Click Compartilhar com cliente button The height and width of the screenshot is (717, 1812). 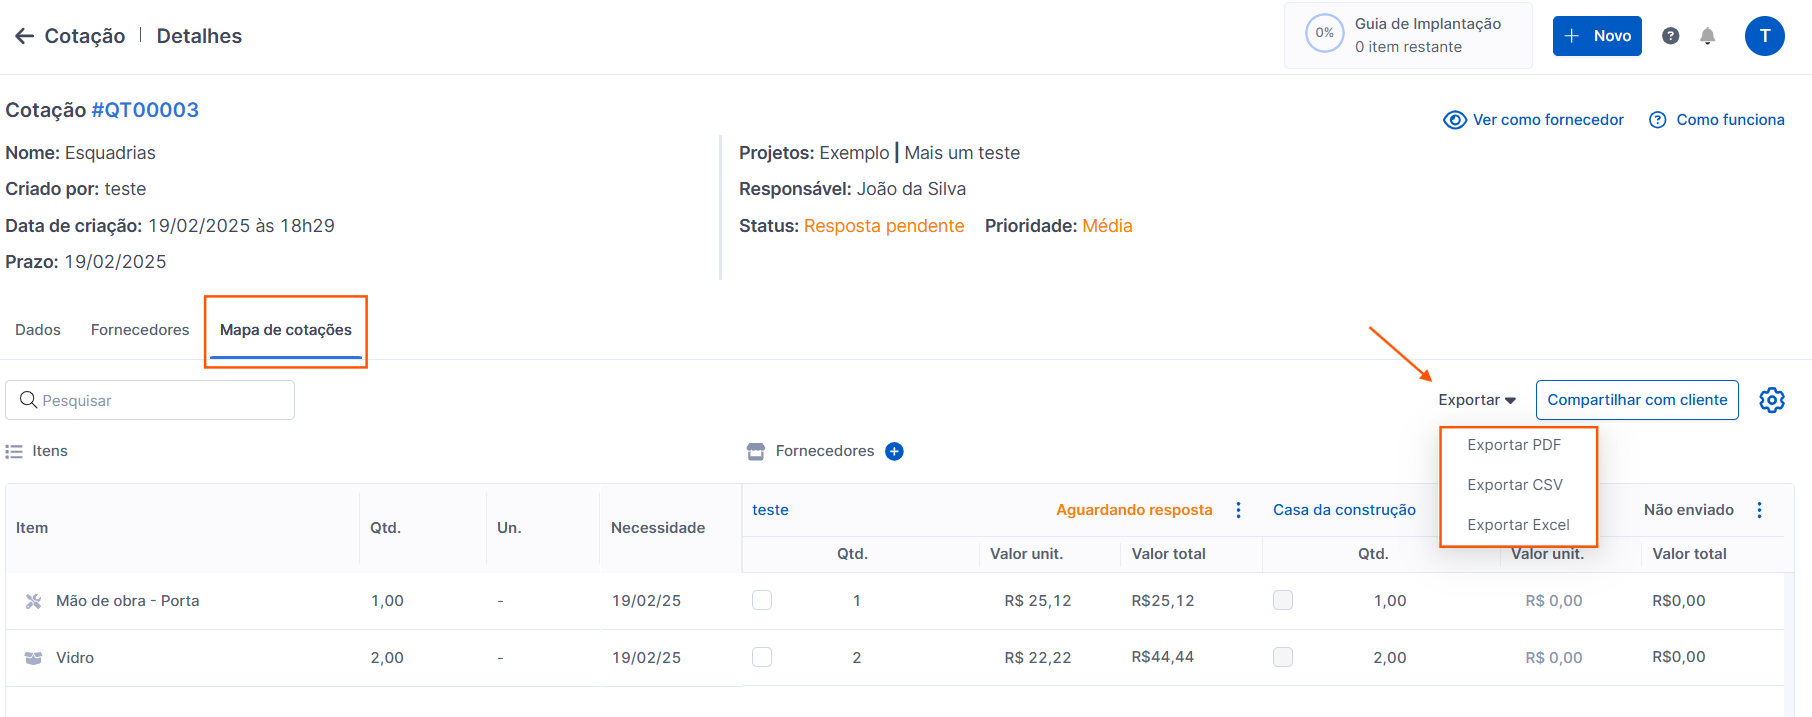pyautogui.click(x=1636, y=400)
